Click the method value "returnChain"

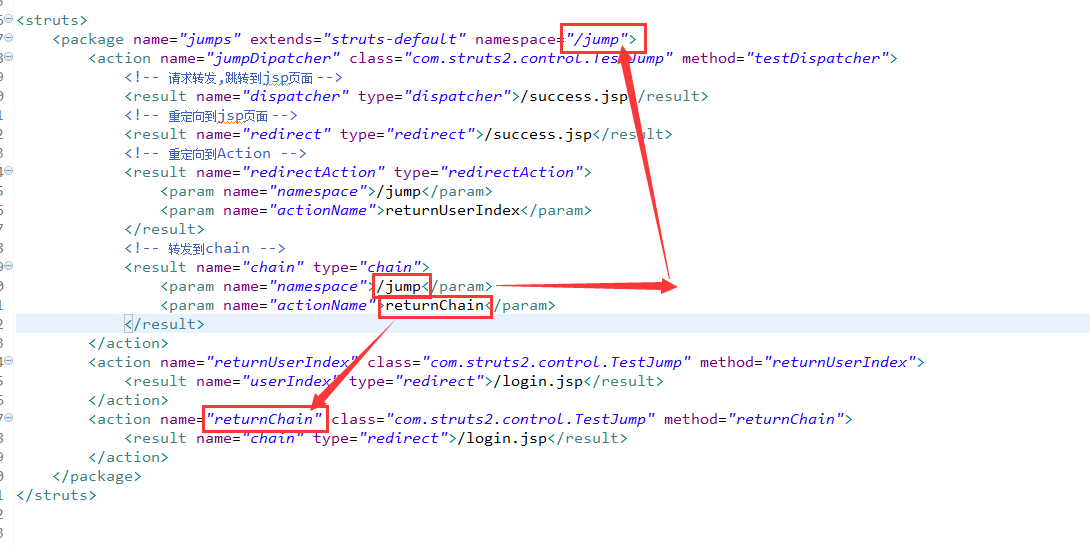coord(787,420)
